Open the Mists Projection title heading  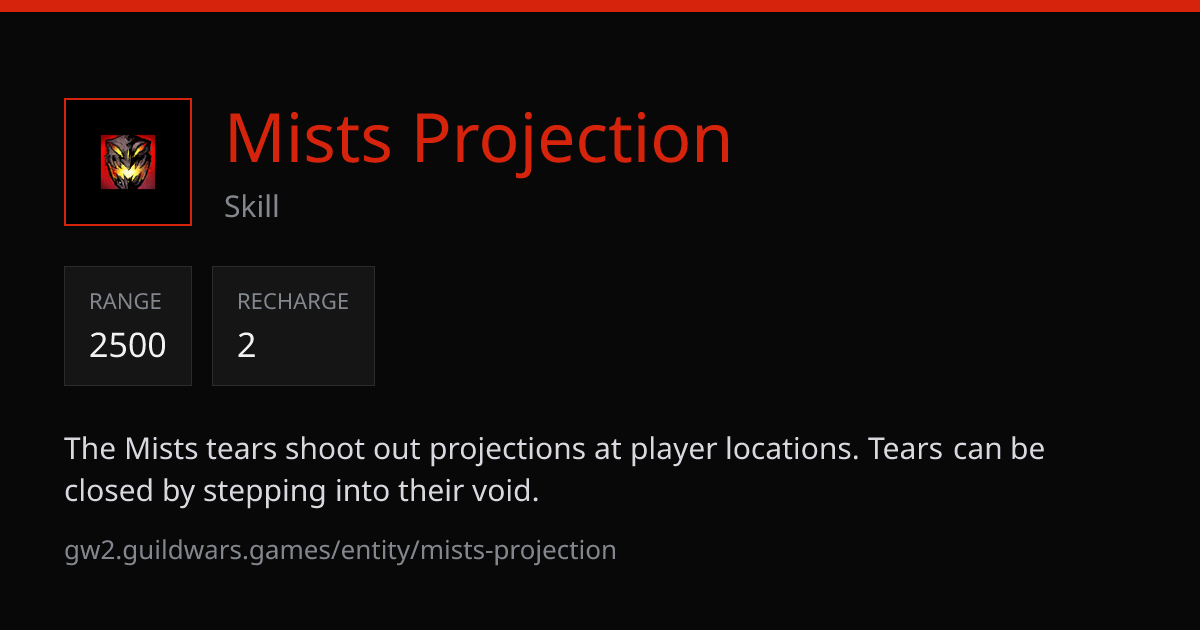(x=478, y=138)
